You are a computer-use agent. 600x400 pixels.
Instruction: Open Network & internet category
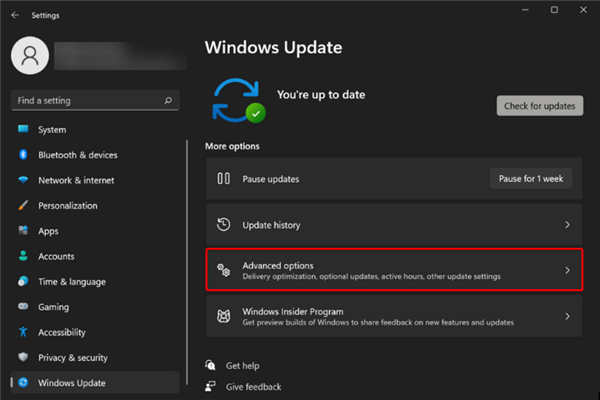95,180
